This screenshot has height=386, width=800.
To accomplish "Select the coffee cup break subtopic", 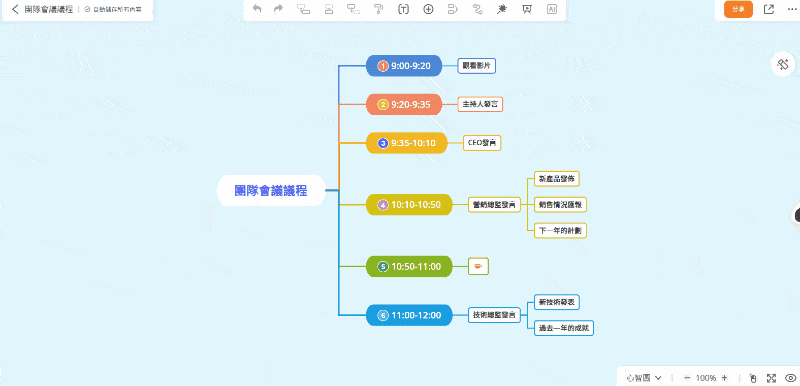I will click(478, 266).
